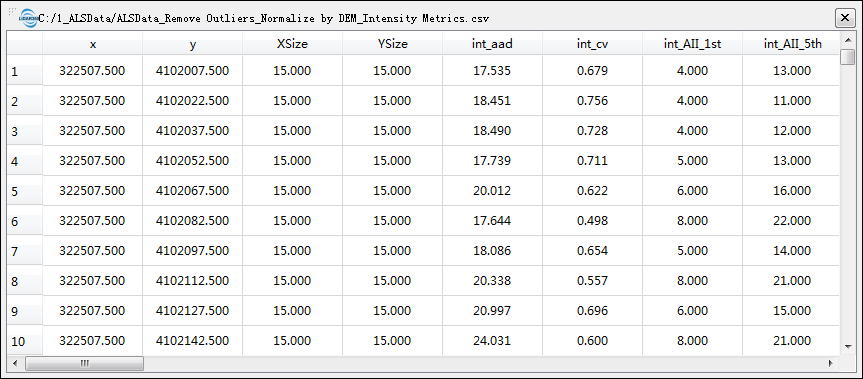Click the horizontal scrollbar thumb
This screenshot has width=863, height=379.
click(x=84, y=363)
